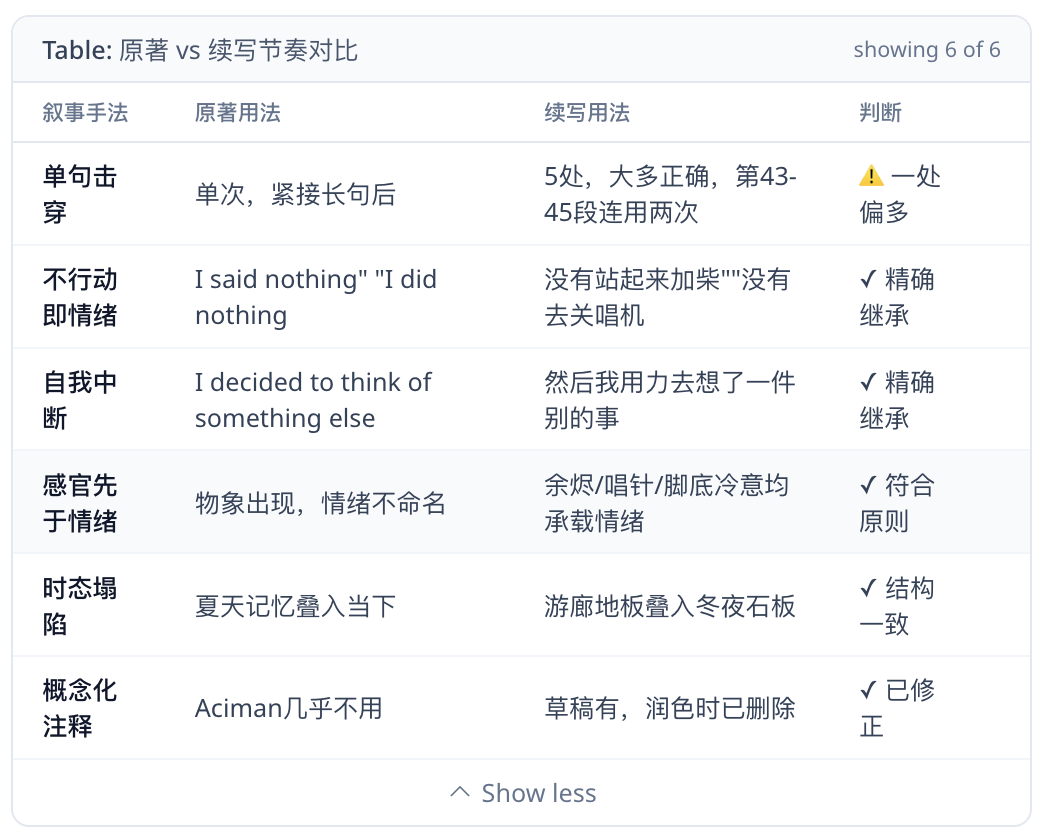The width and height of the screenshot is (1064, 840).
Task: Click the 原著用法 column header
Action: (238, 113)
